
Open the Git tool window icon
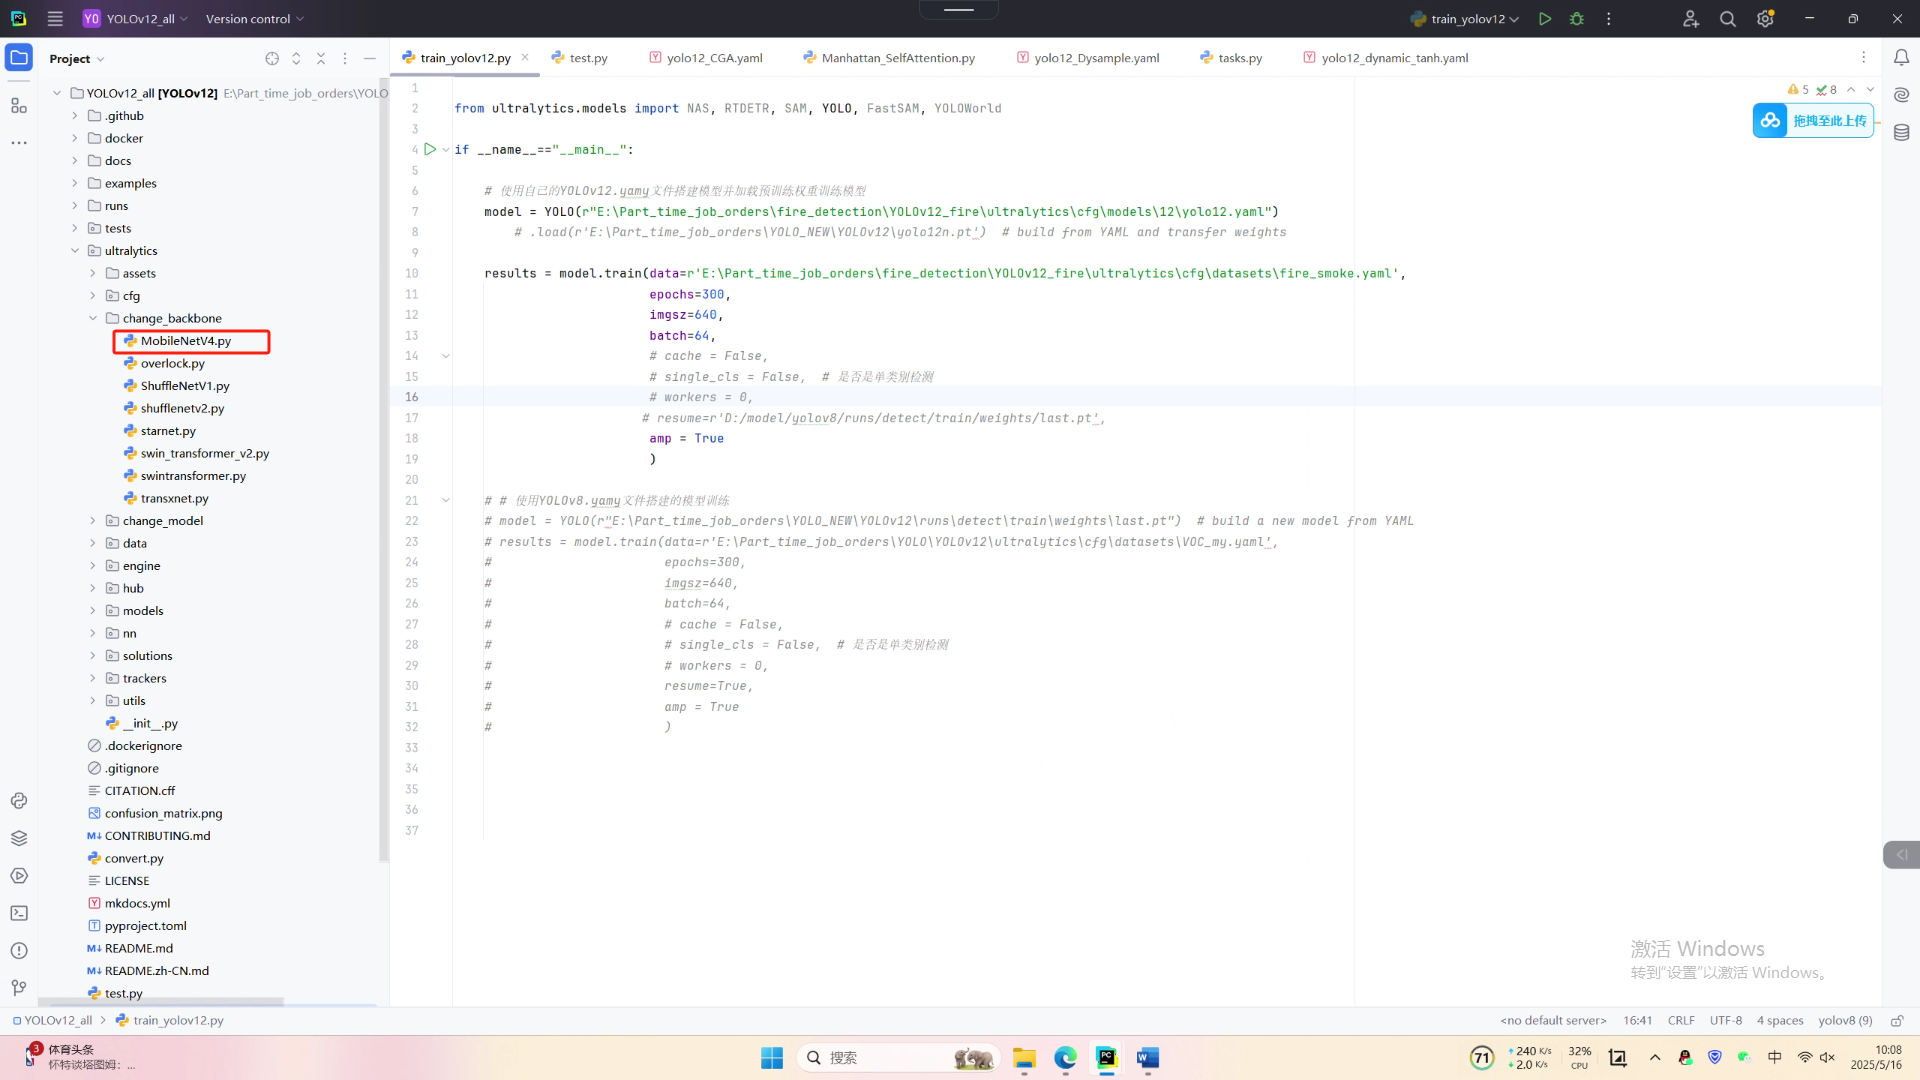point(19,988)
